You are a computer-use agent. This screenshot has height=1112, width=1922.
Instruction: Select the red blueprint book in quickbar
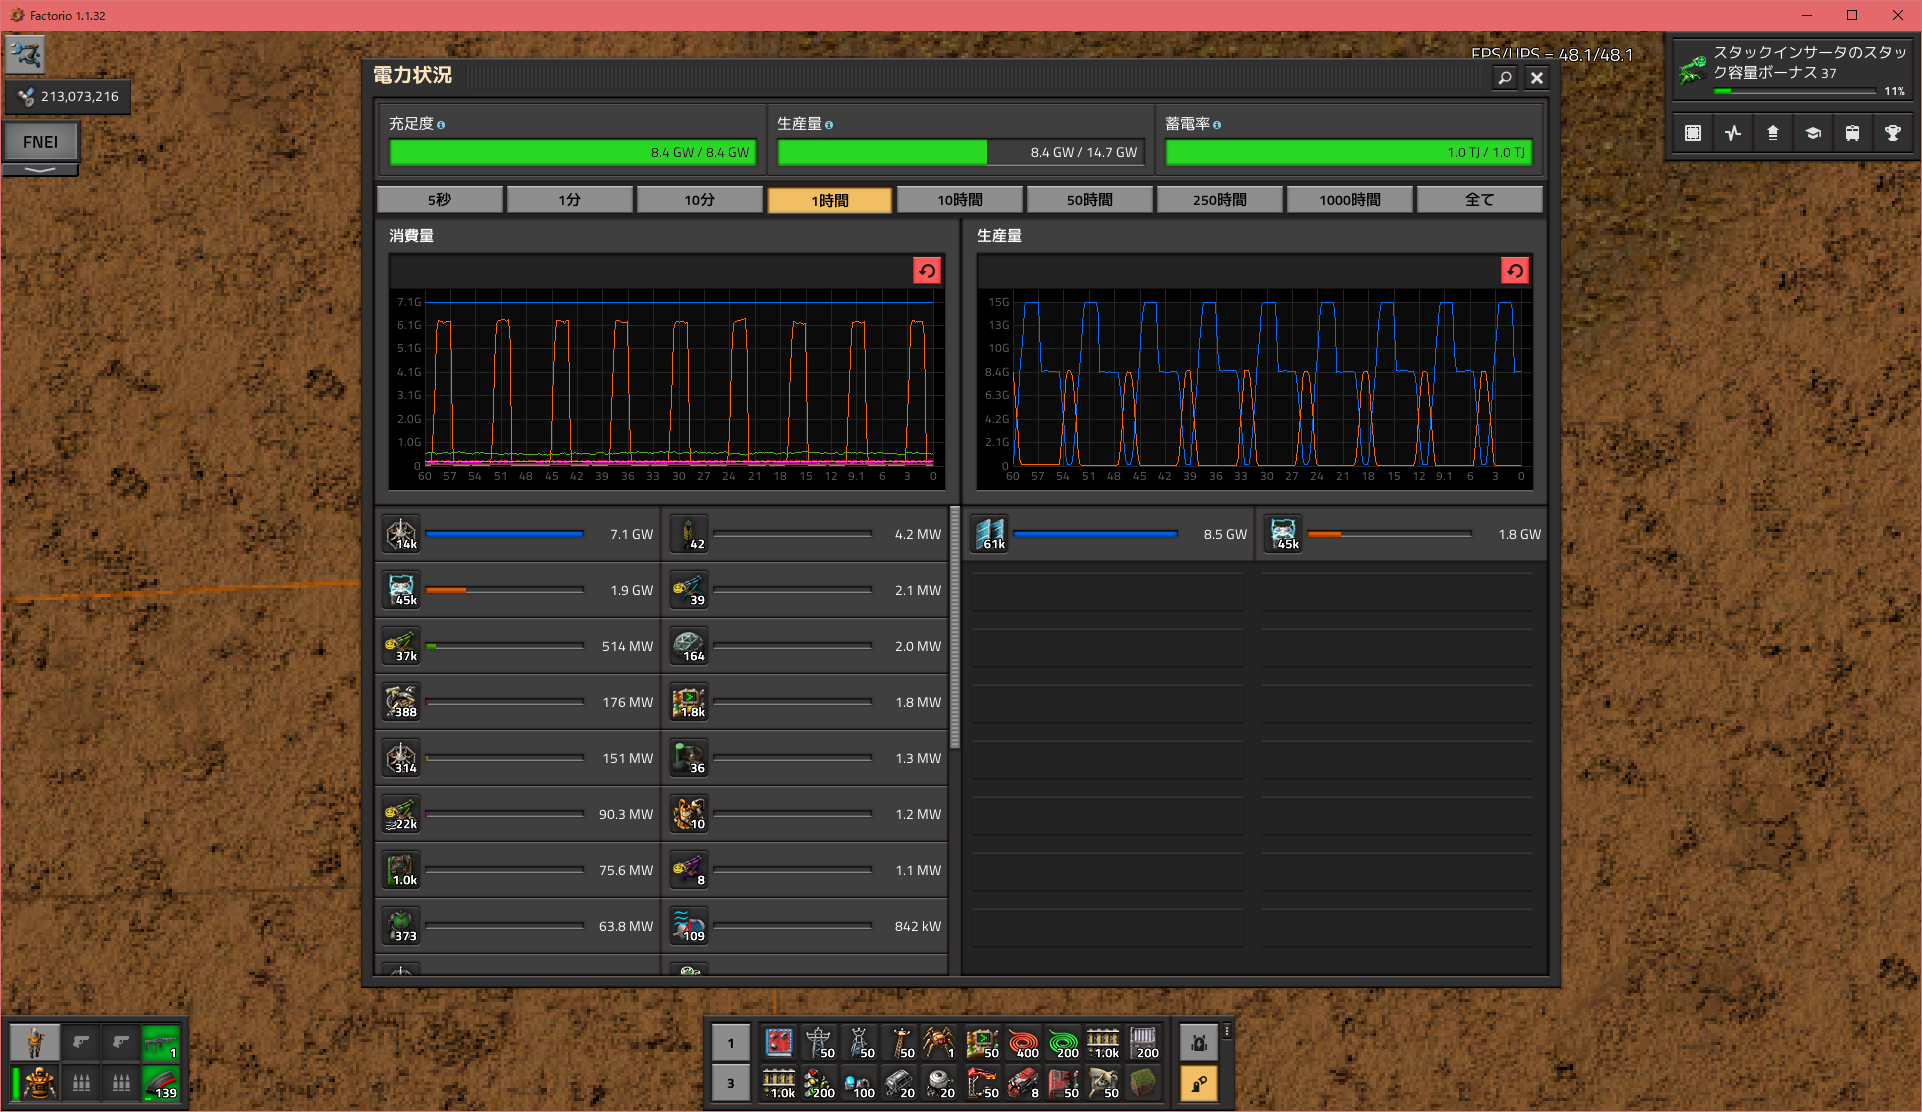point(779,1043)
